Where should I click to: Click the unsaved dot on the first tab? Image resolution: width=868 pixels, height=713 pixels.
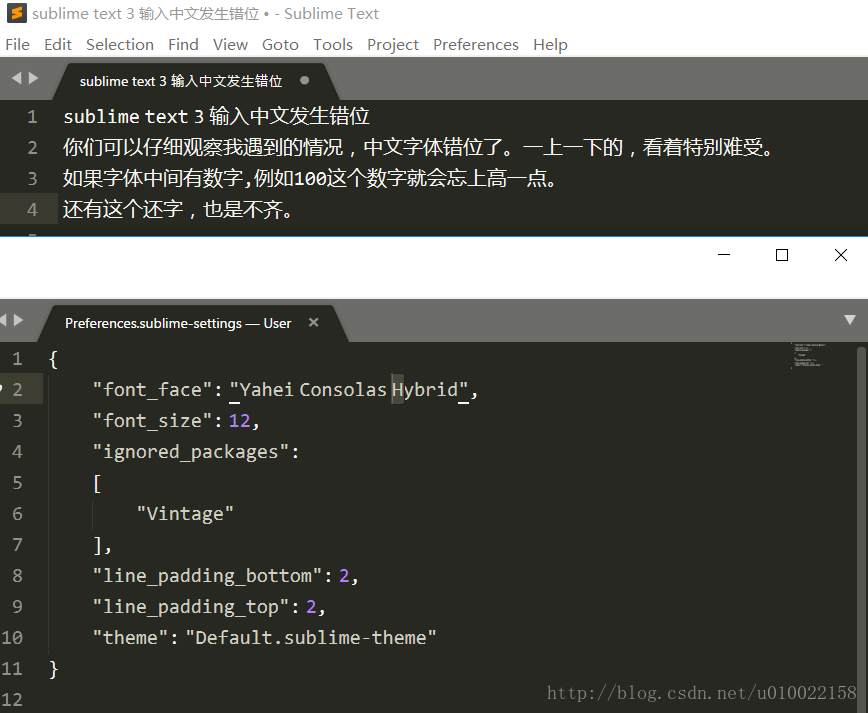point(304,80)
